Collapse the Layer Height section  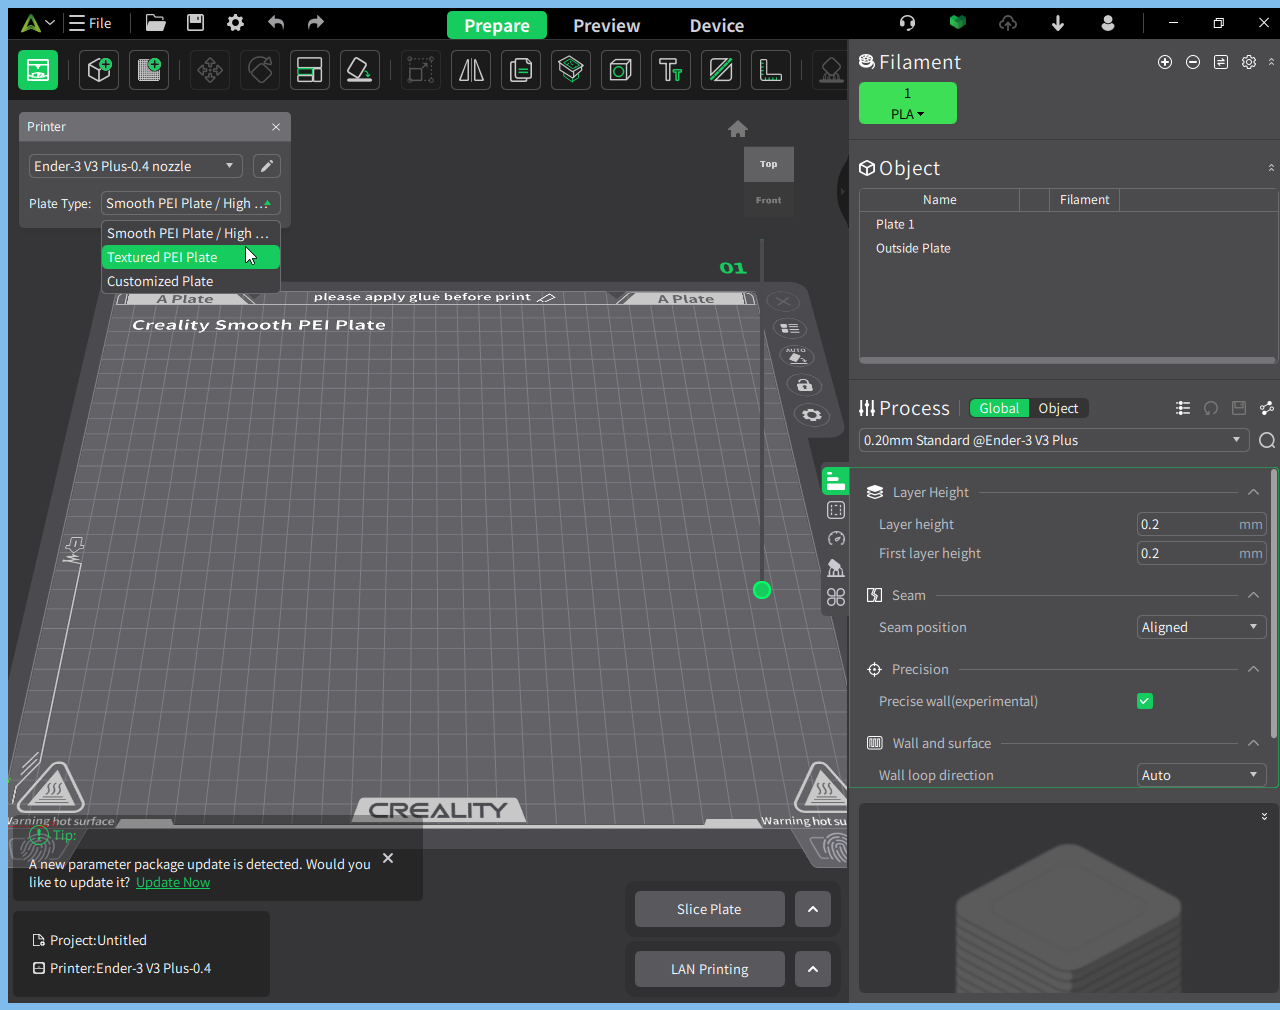click(x=1253, y=492)
